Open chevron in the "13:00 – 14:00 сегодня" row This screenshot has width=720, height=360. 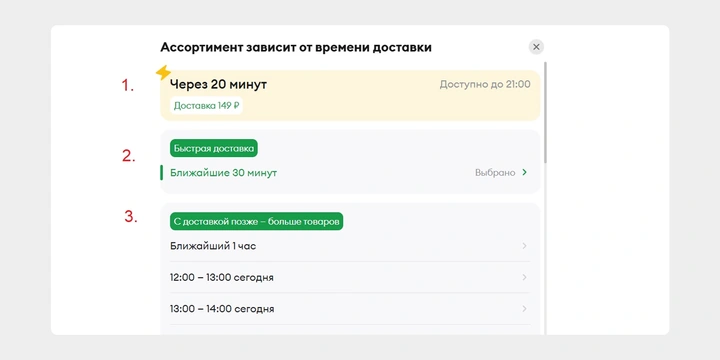524,309
